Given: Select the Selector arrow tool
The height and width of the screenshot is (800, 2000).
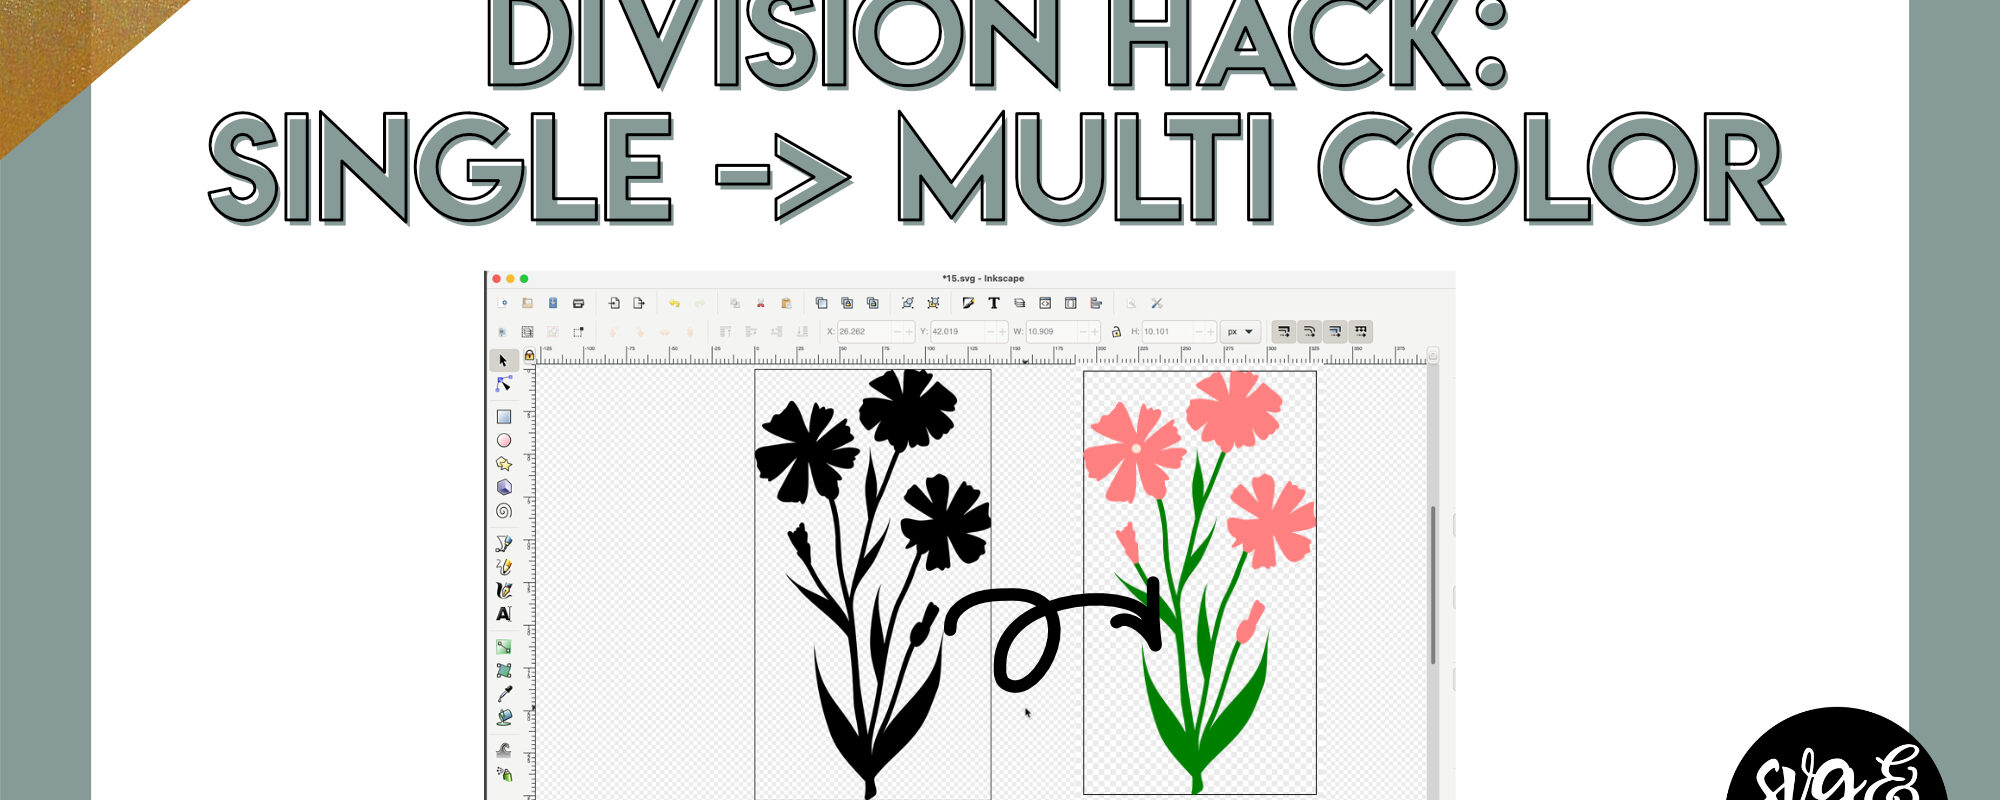Looking at the screenshot, I should 503,360.
